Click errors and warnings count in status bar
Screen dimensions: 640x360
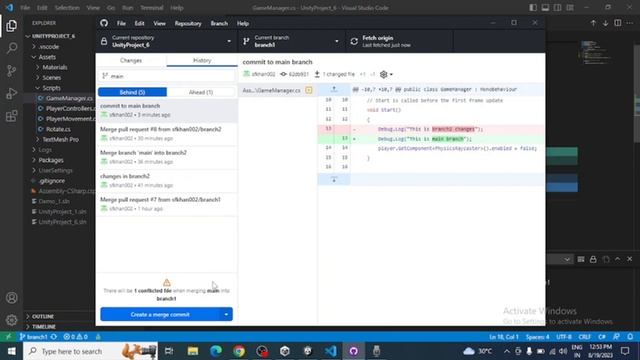click(x=76, y=337)
